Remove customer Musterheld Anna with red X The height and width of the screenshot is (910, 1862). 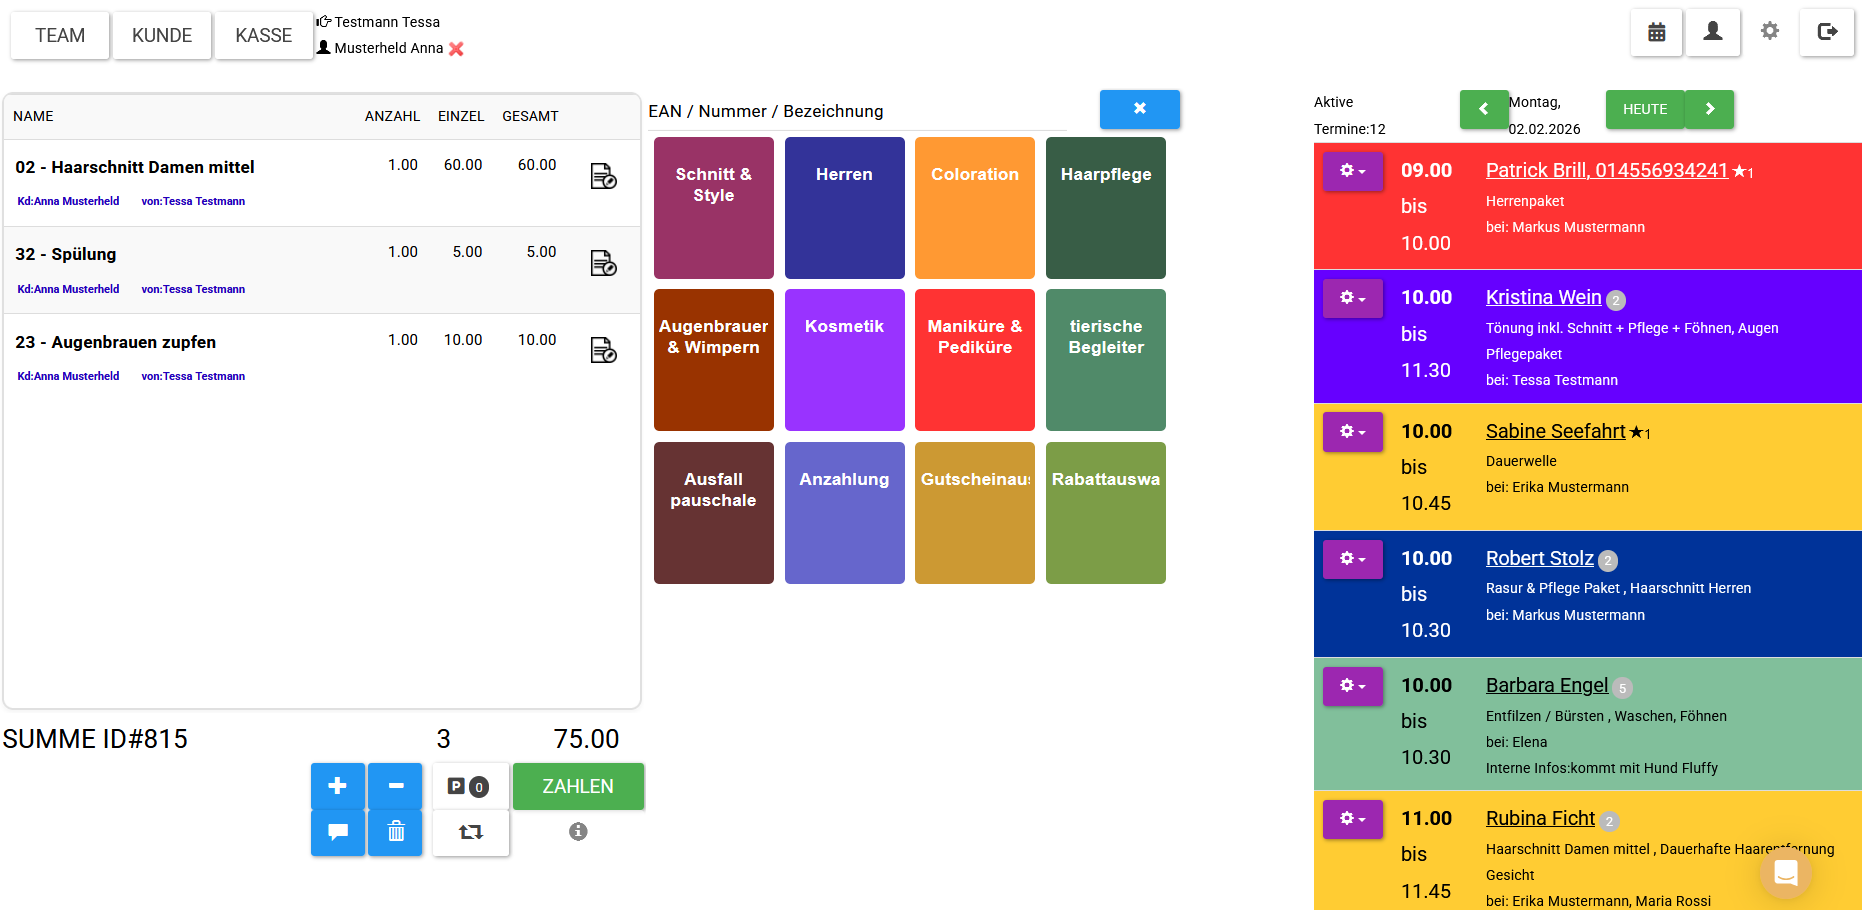click(x=456, y=49)
